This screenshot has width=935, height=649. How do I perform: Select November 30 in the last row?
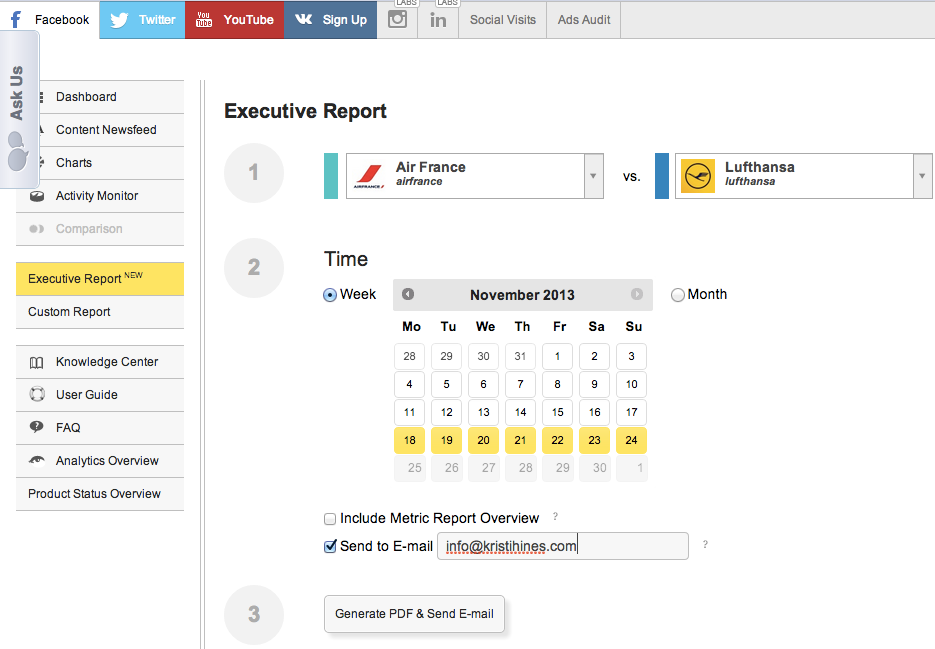(595, 468)
